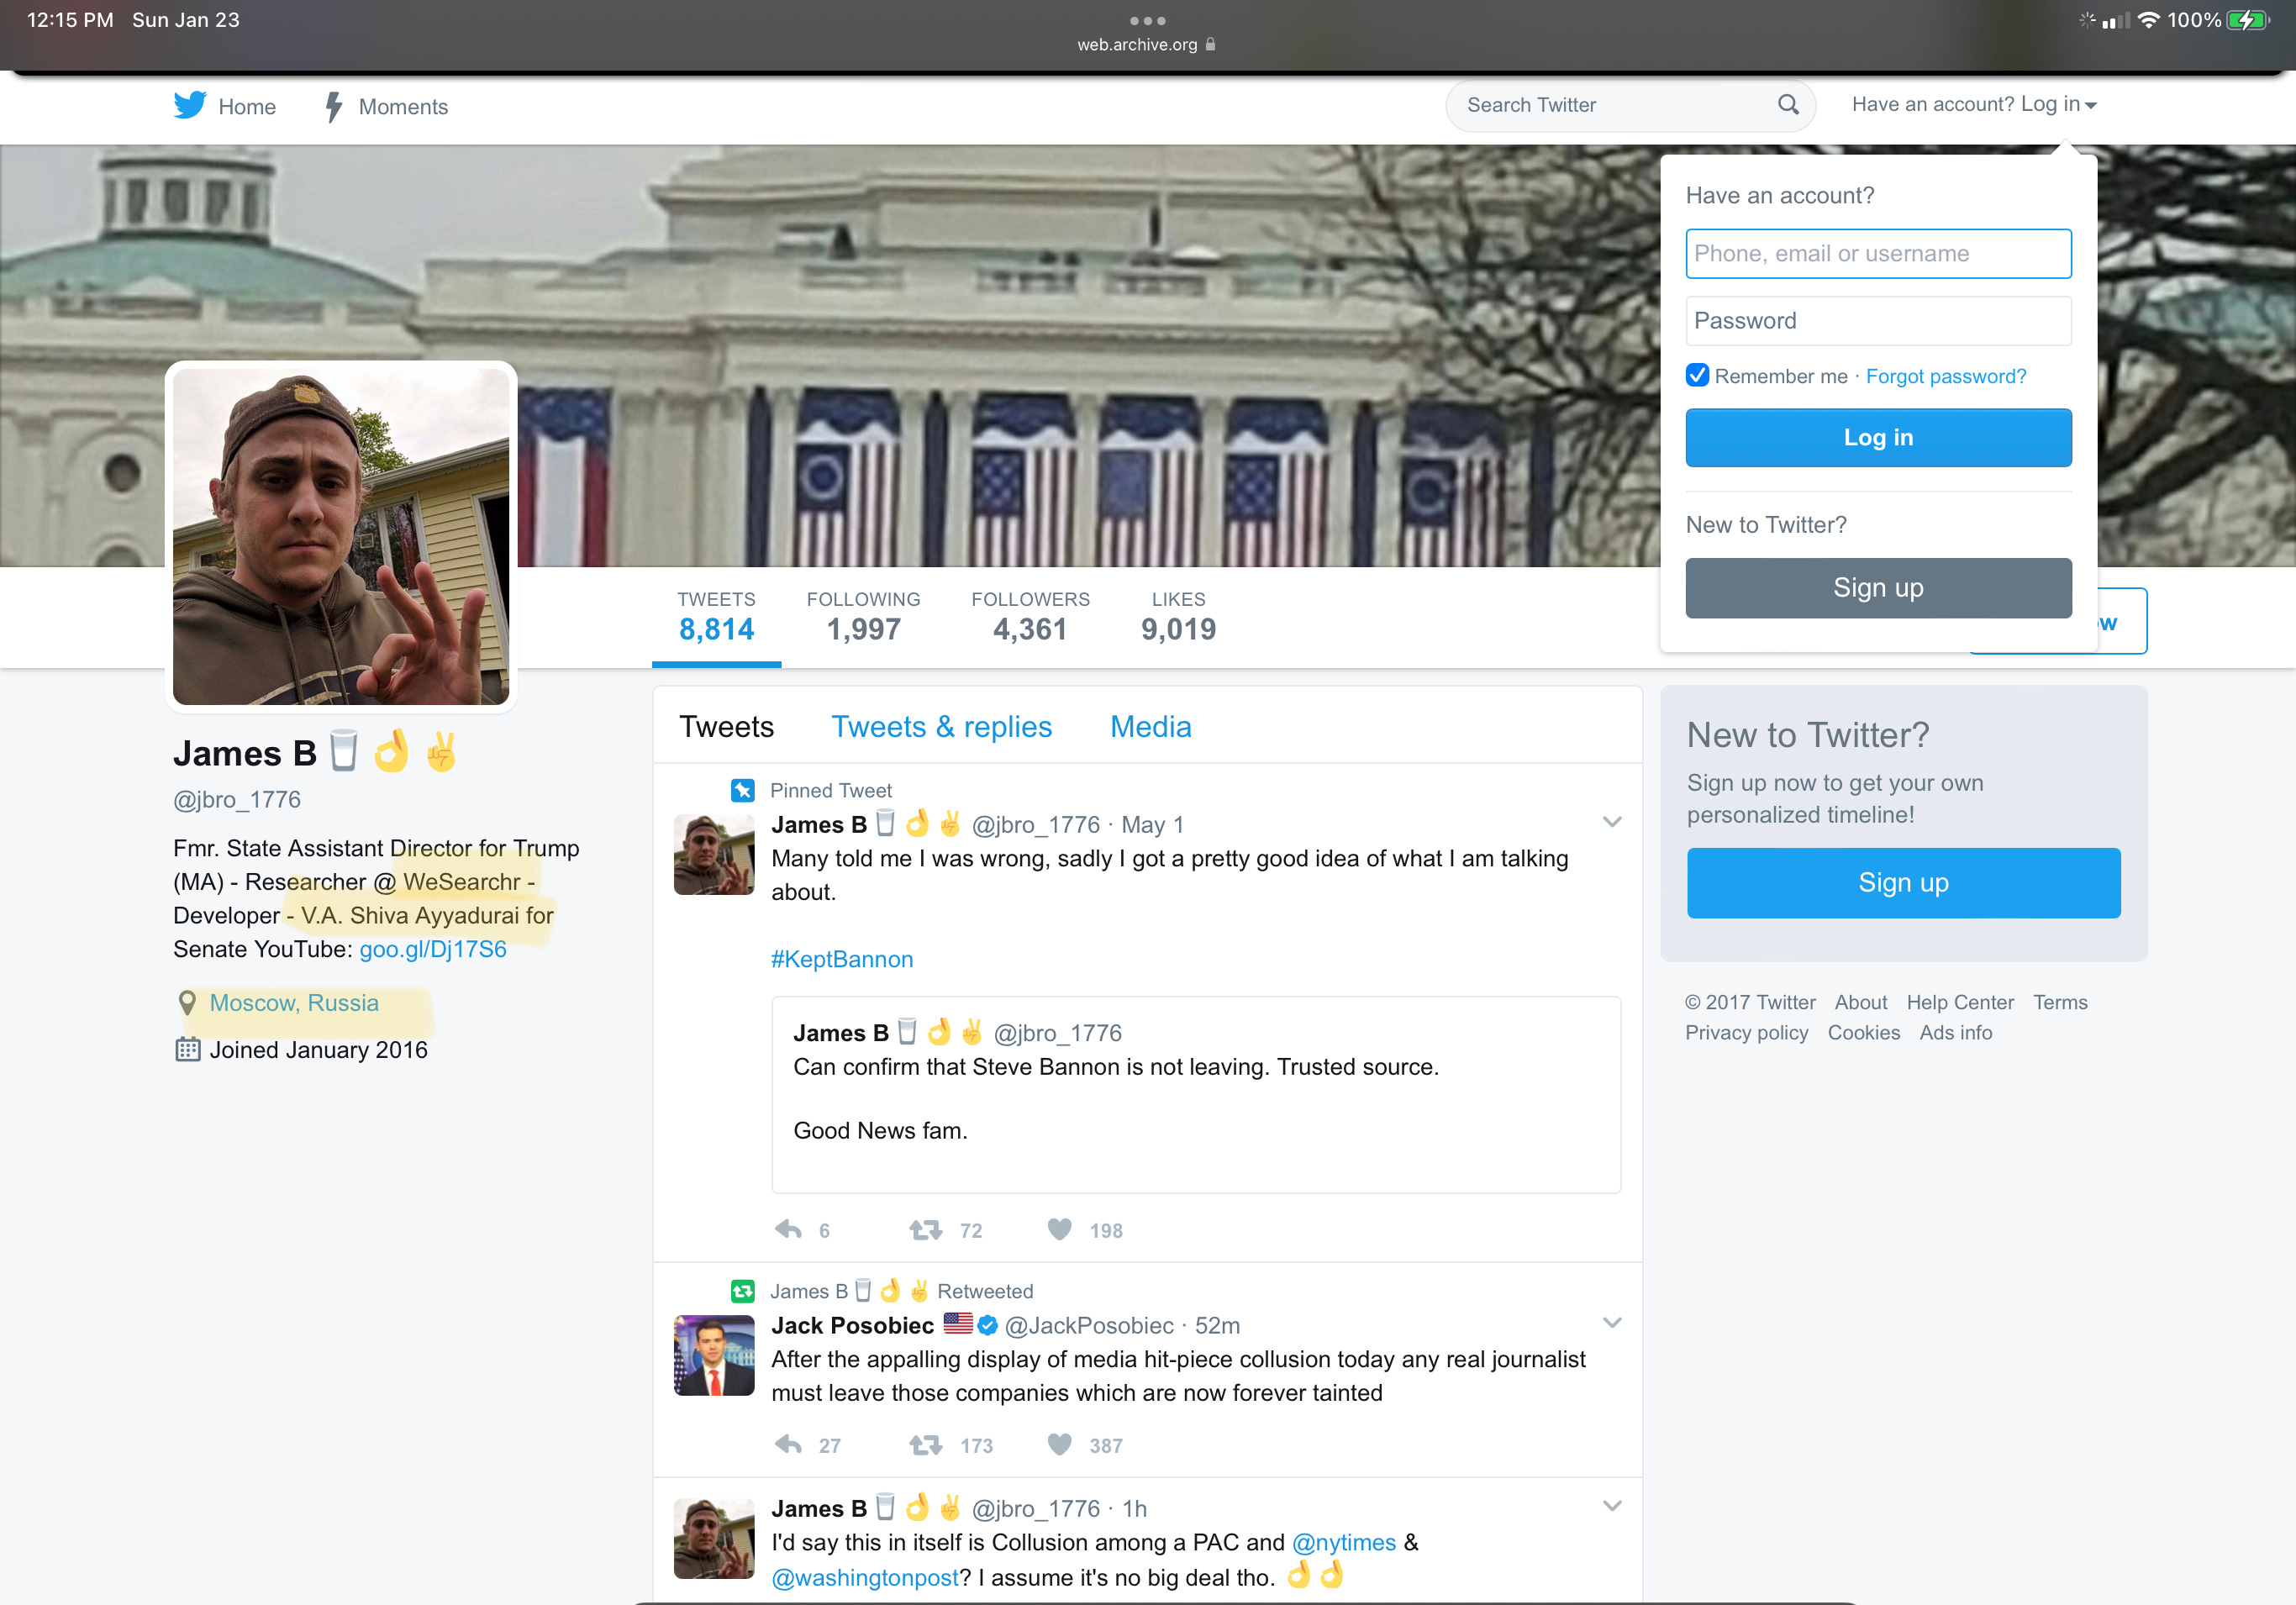Open the LIKES 9,019 list
Screen dimensions: 2296x1605
click(1178, 616)
